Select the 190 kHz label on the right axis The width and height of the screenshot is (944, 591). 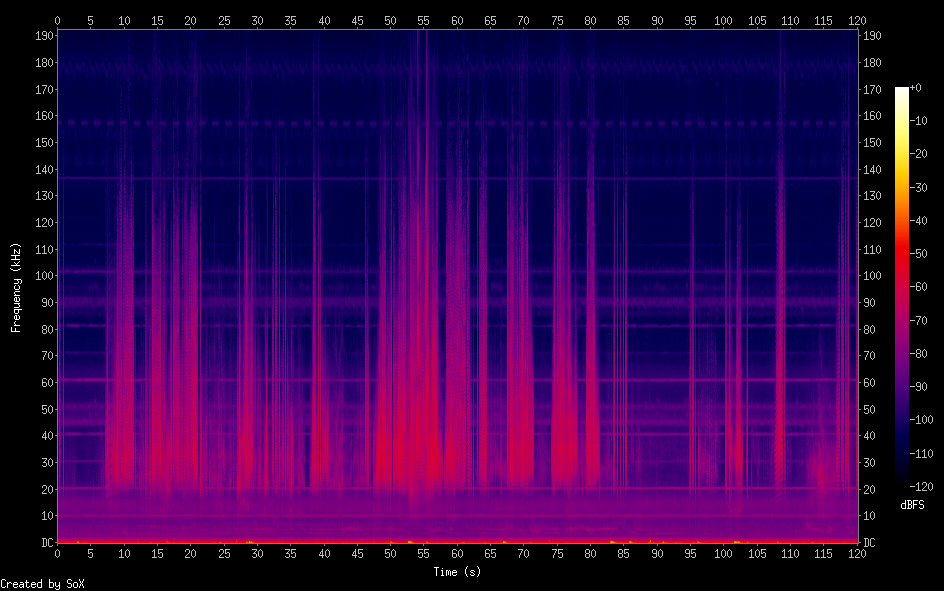click(873, 35)
